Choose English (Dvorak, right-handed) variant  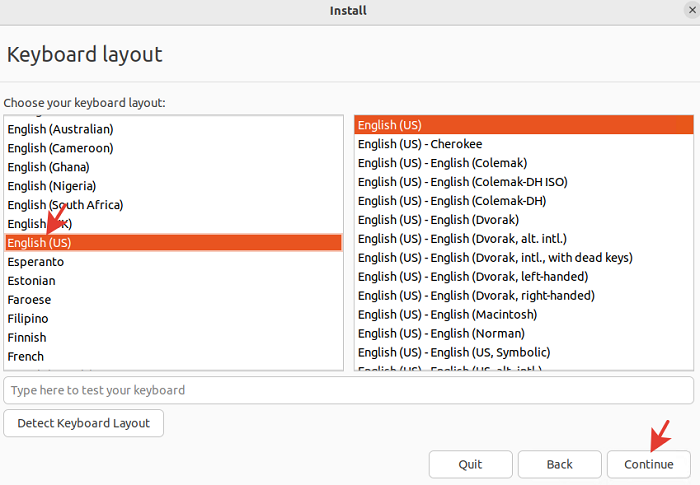524,296
